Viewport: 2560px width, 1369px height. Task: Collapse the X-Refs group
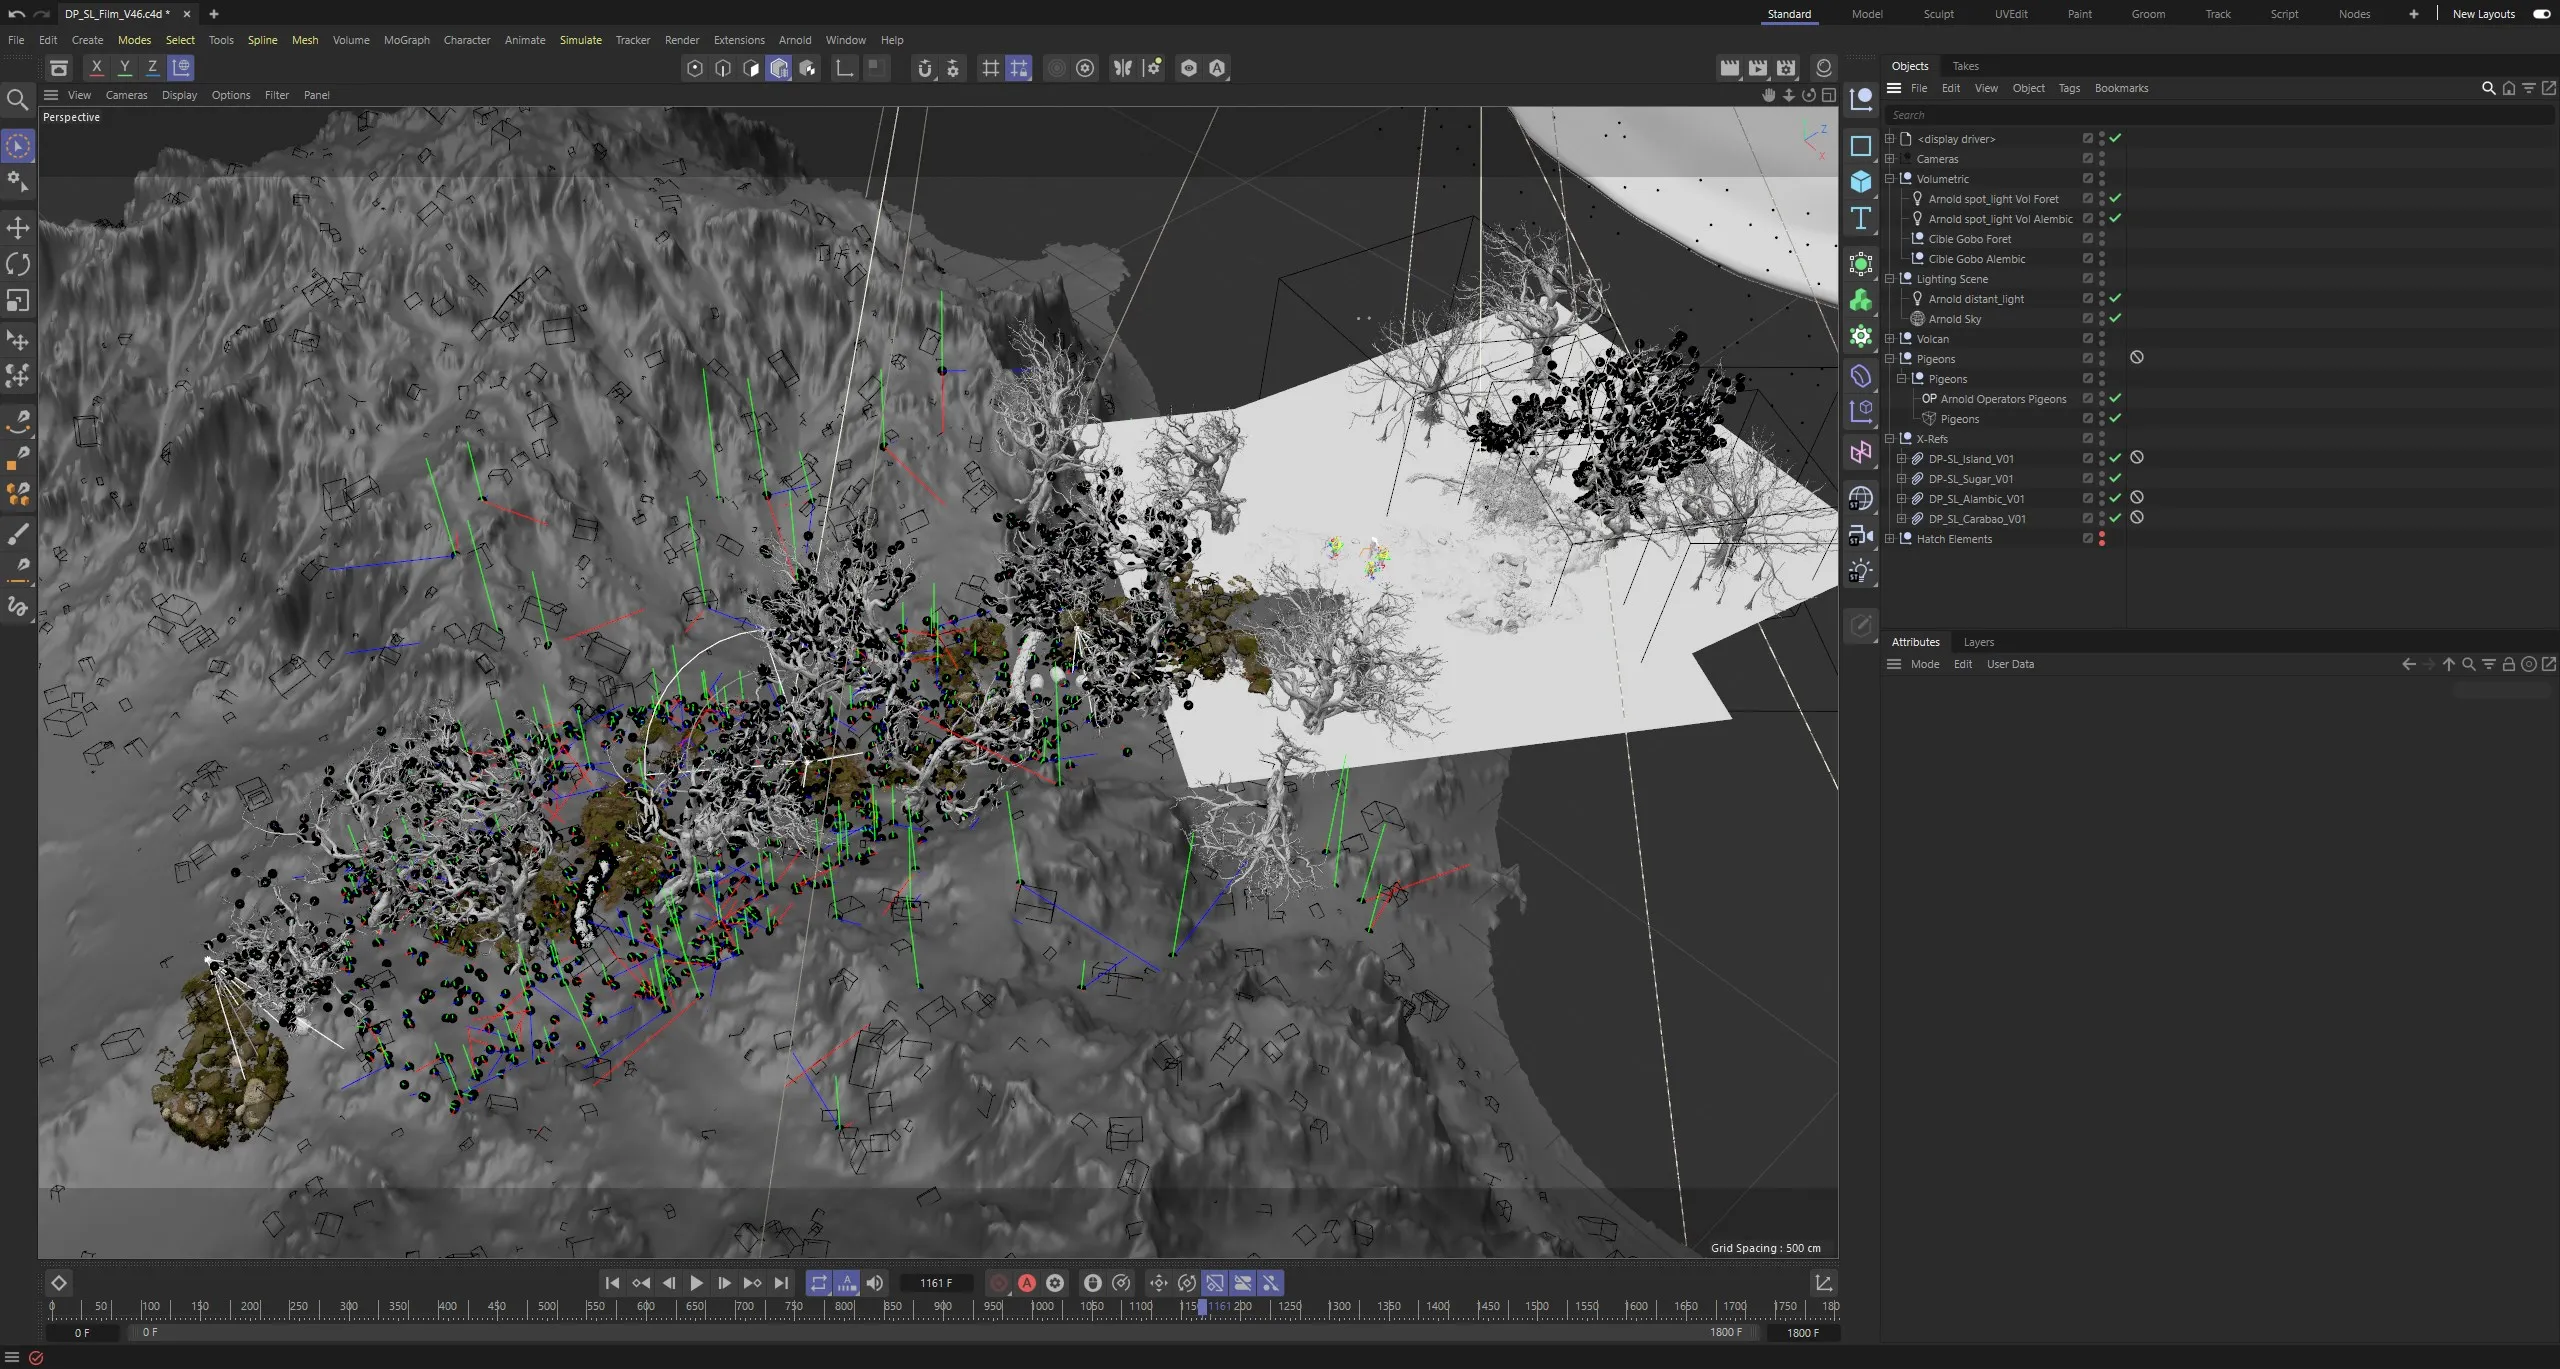pyautogui.click(x=1890, y=438)
